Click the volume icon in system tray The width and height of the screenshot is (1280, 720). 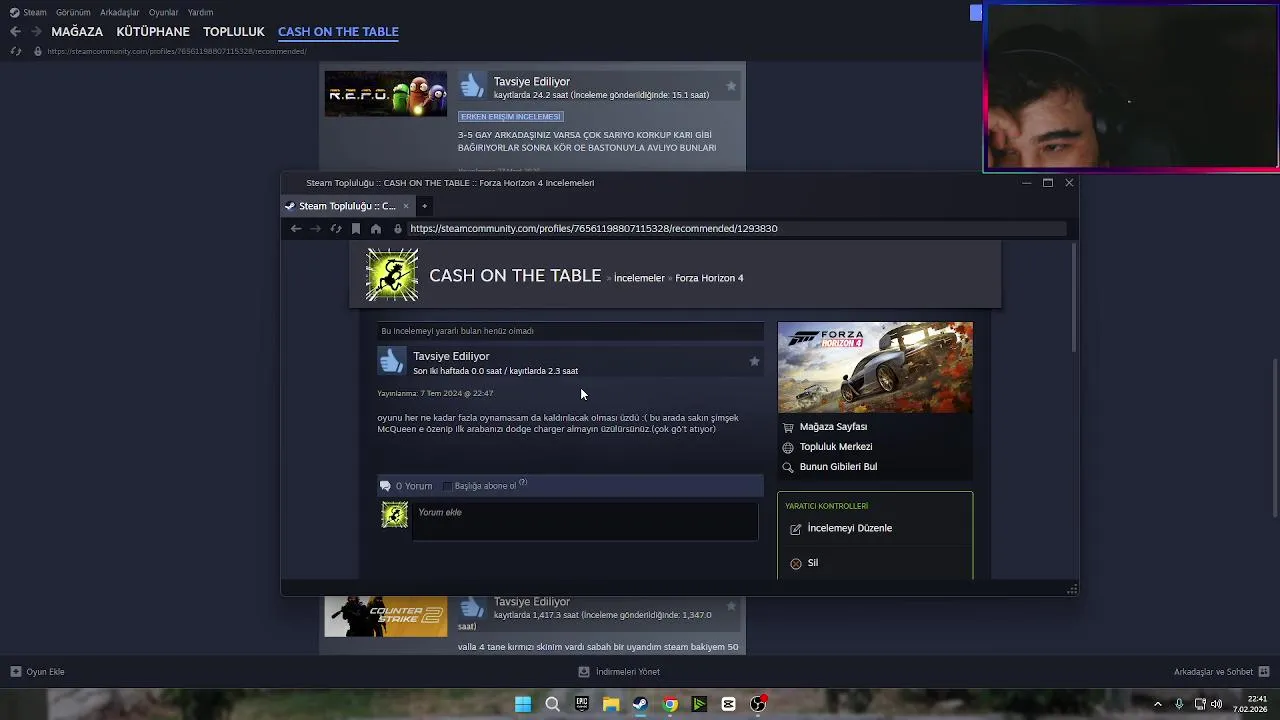[1216, 704]
